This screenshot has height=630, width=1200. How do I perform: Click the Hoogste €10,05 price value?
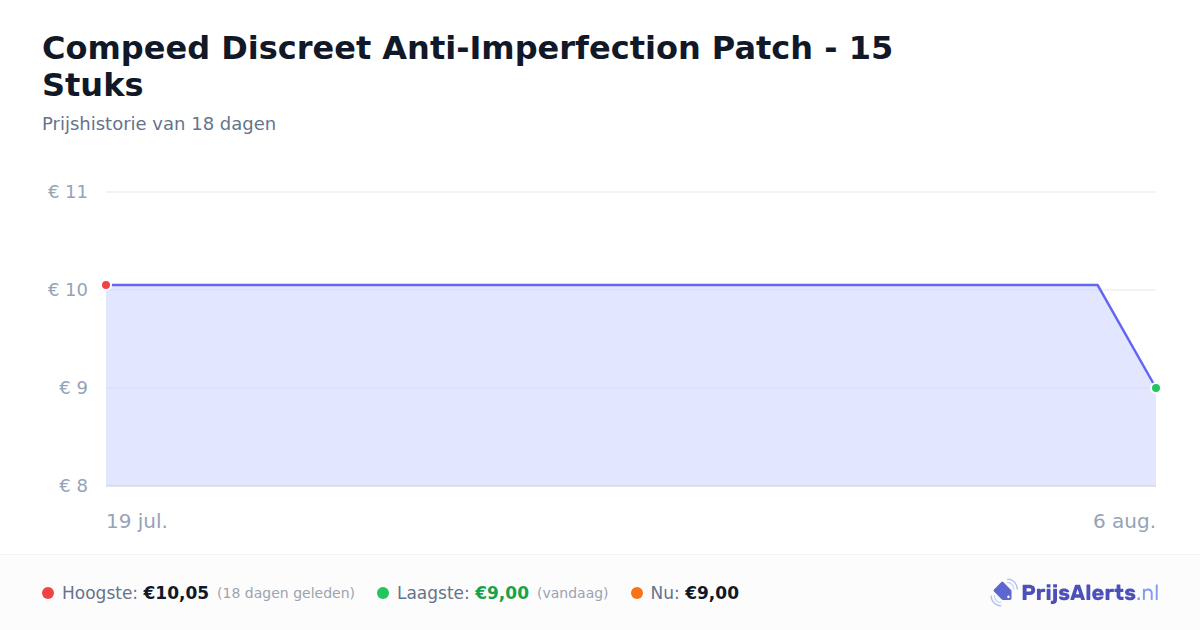(x=176, y=593)
